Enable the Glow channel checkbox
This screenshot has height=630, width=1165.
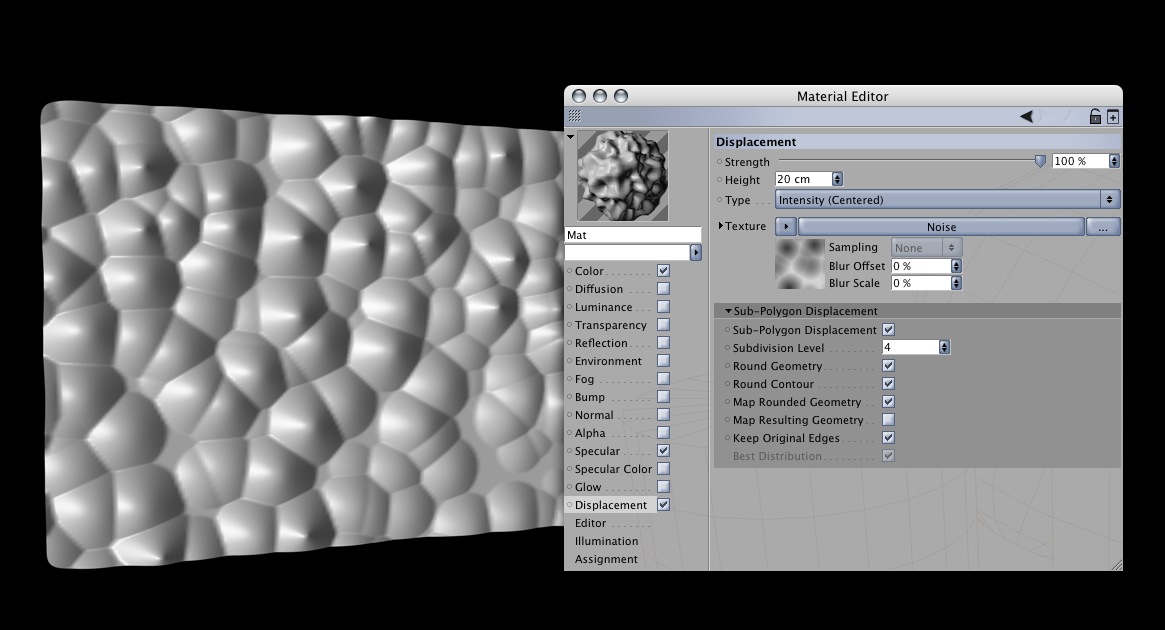(663, 487)
